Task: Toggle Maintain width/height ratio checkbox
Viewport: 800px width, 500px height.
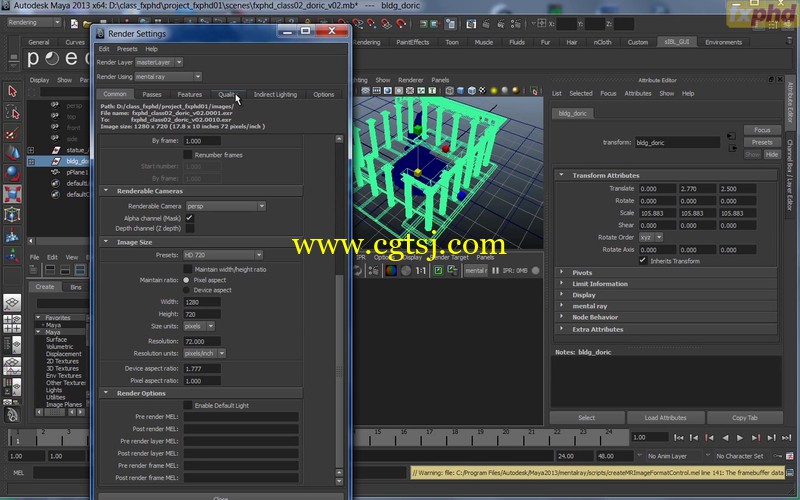Action: (x=188, y=269)
